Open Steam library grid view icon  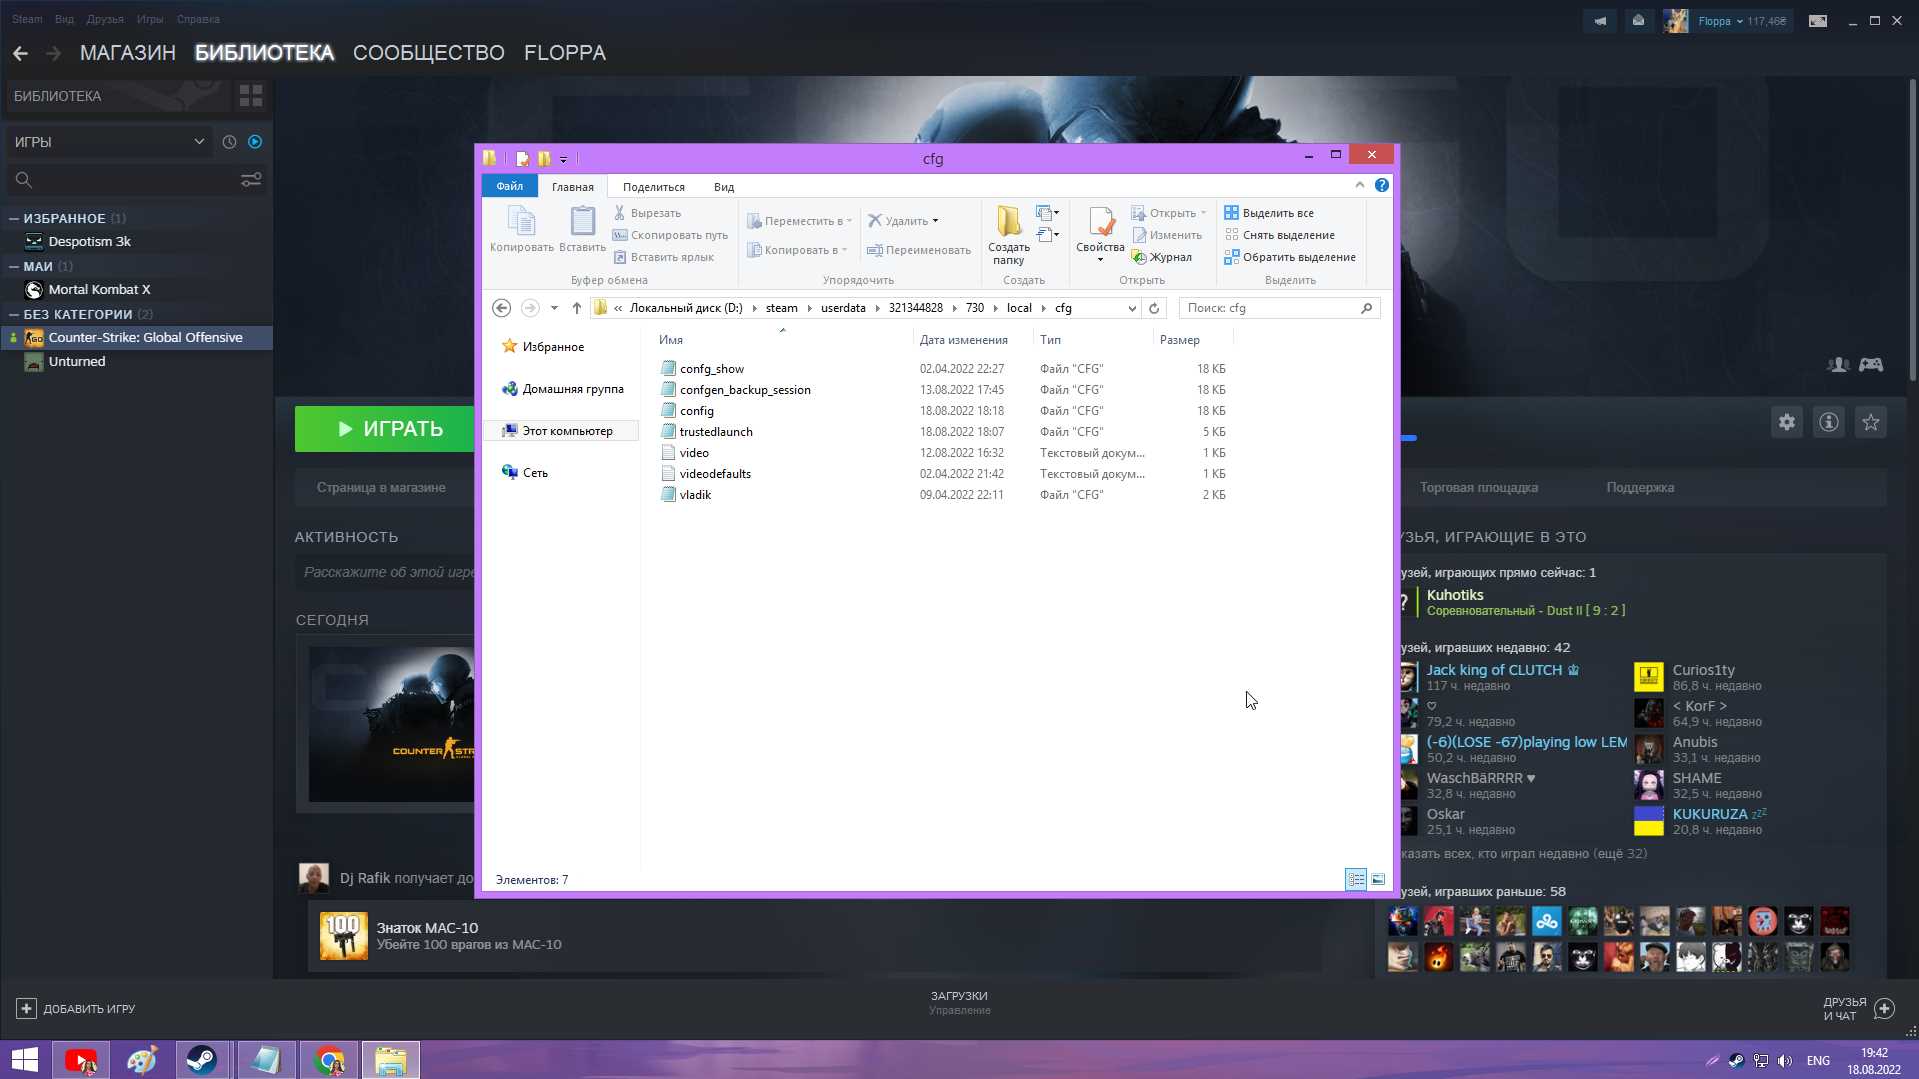251,96
